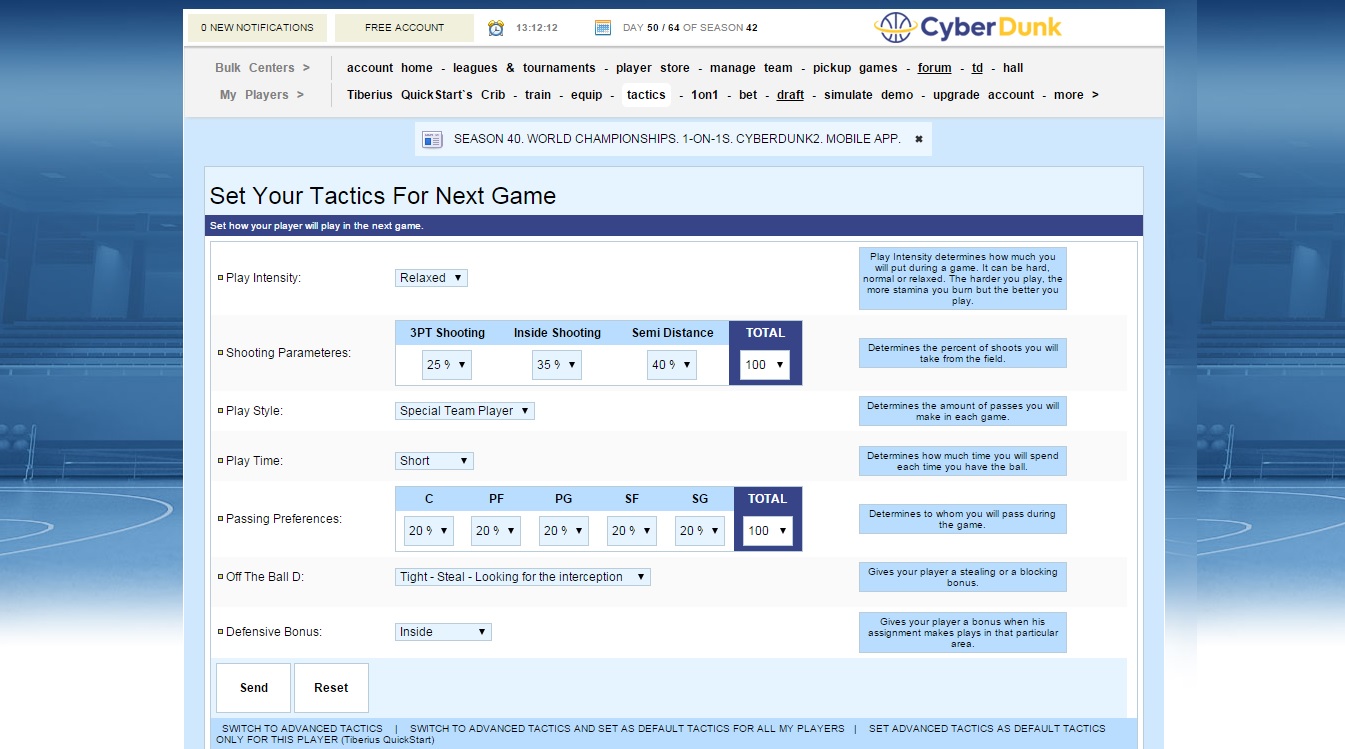The width and height of the screenshot is (1345, 749).
Task: Open the SF passing percentage dropdown
Action: tap(632, 531)
